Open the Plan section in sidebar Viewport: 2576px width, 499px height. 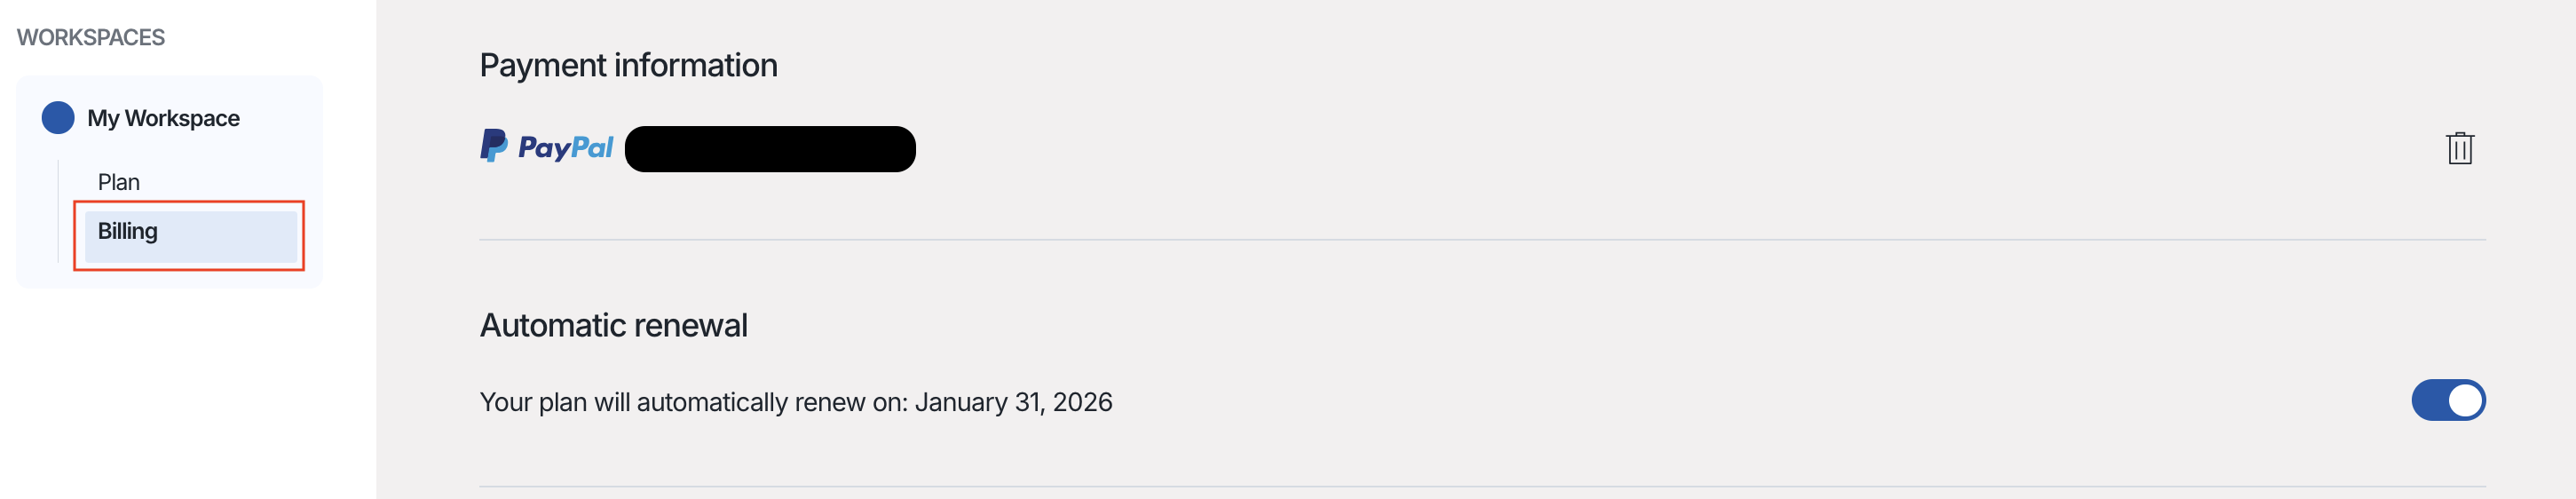click(119, 182)
